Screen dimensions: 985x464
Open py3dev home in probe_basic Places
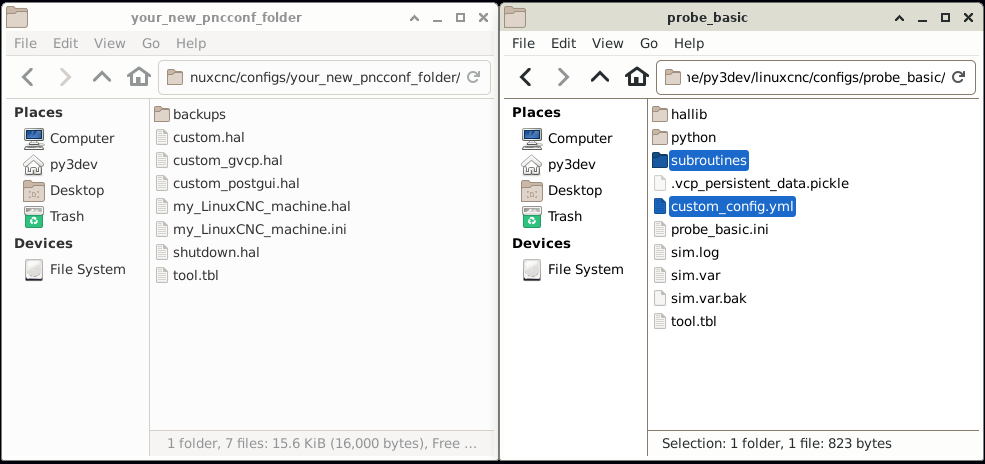coord(558,165)
